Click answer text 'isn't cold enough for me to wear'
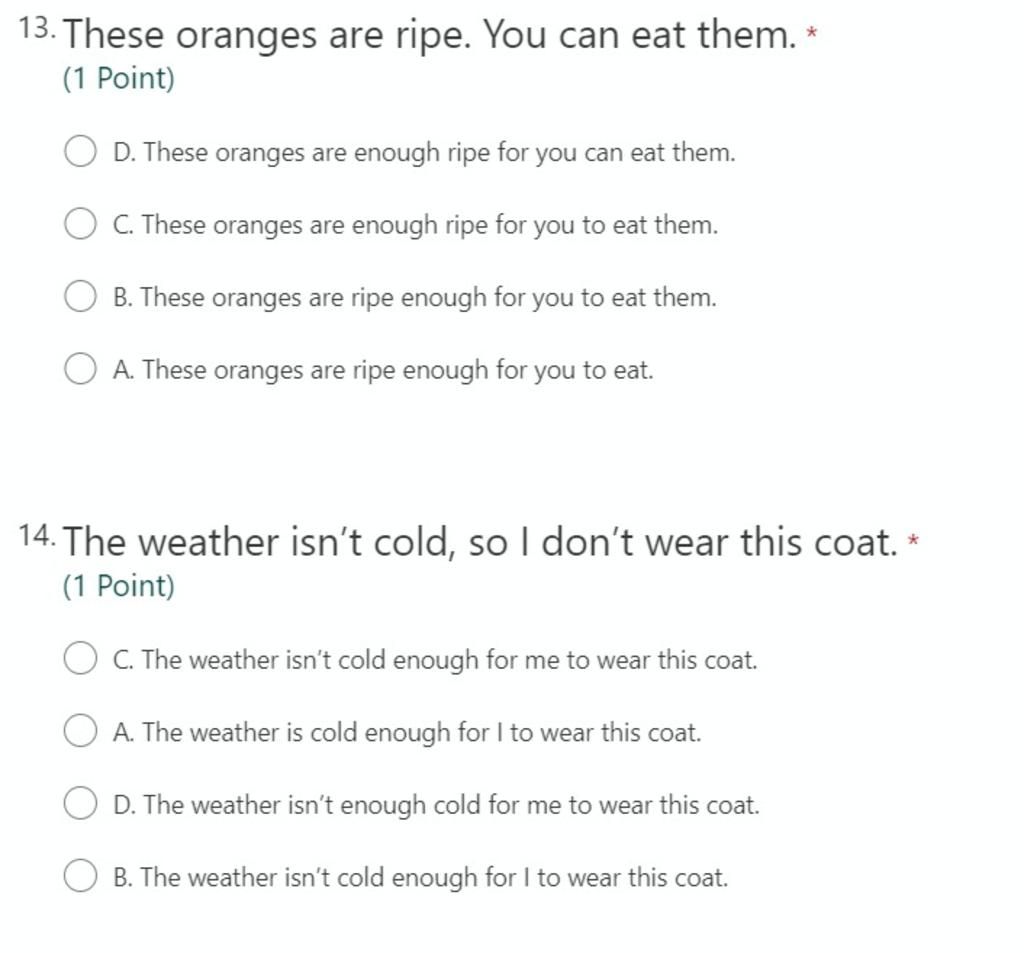The height and width of the screenshot is (953, 1024). [469, 660]
